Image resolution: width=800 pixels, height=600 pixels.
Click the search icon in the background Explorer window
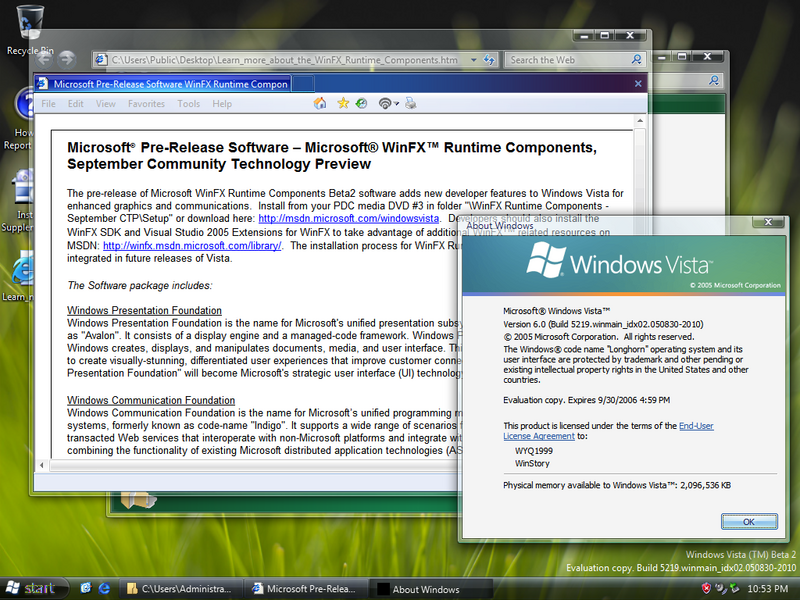pyautogui.click(x=714, y=80)
